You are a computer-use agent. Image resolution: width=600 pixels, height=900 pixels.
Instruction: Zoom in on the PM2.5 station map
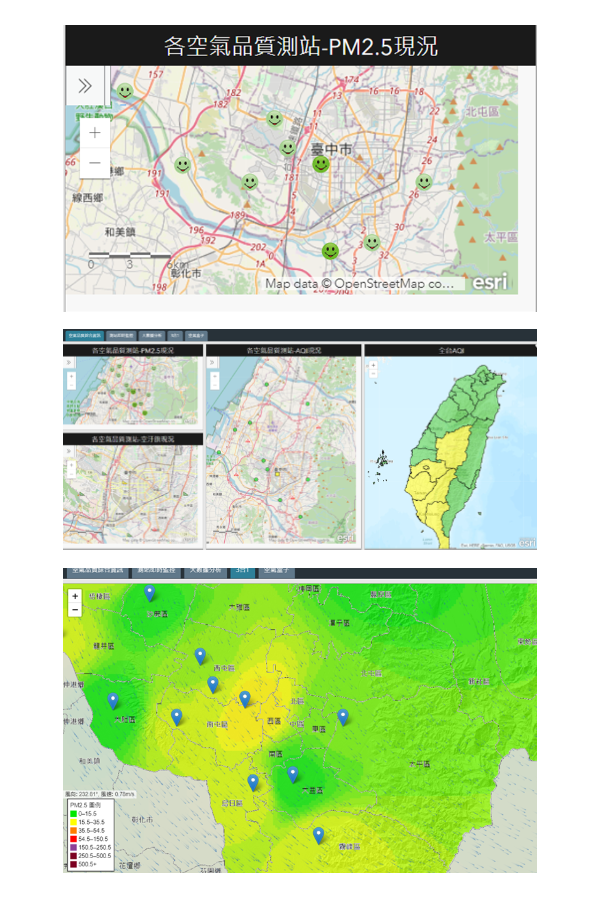click(94, 132)
